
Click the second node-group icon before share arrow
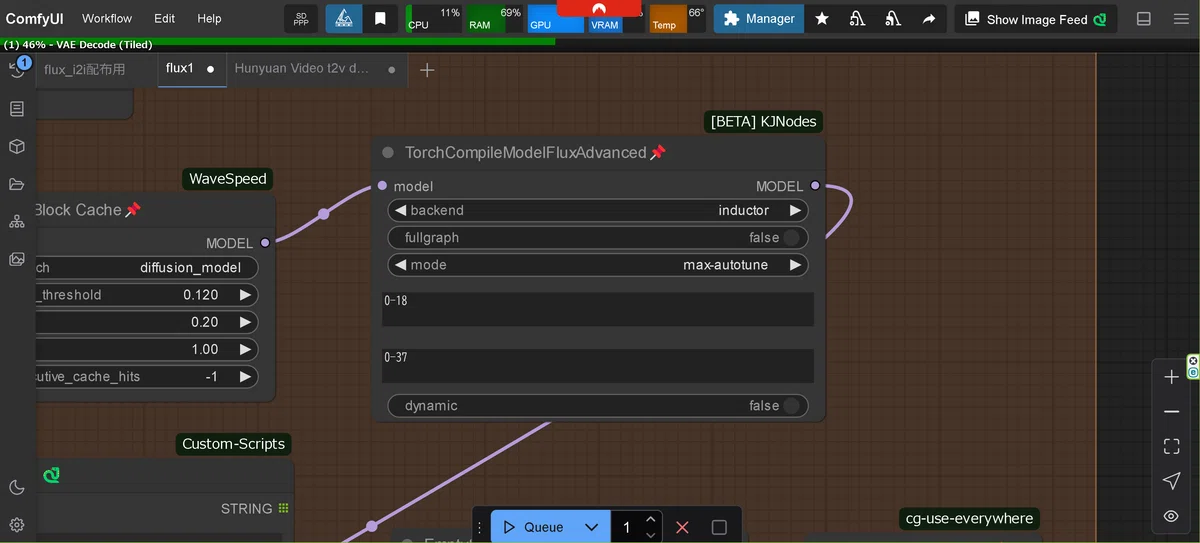[893, 19]
